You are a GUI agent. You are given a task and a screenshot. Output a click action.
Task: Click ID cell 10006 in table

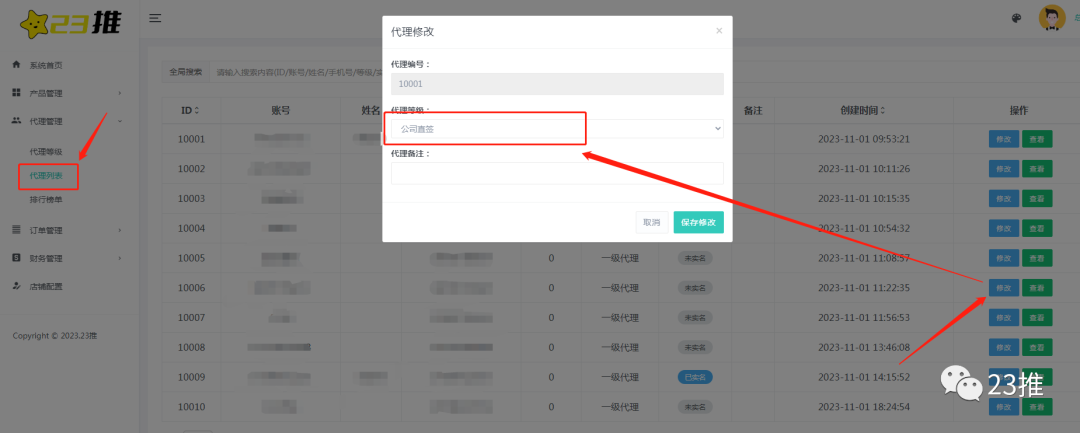tap(191, 288)
